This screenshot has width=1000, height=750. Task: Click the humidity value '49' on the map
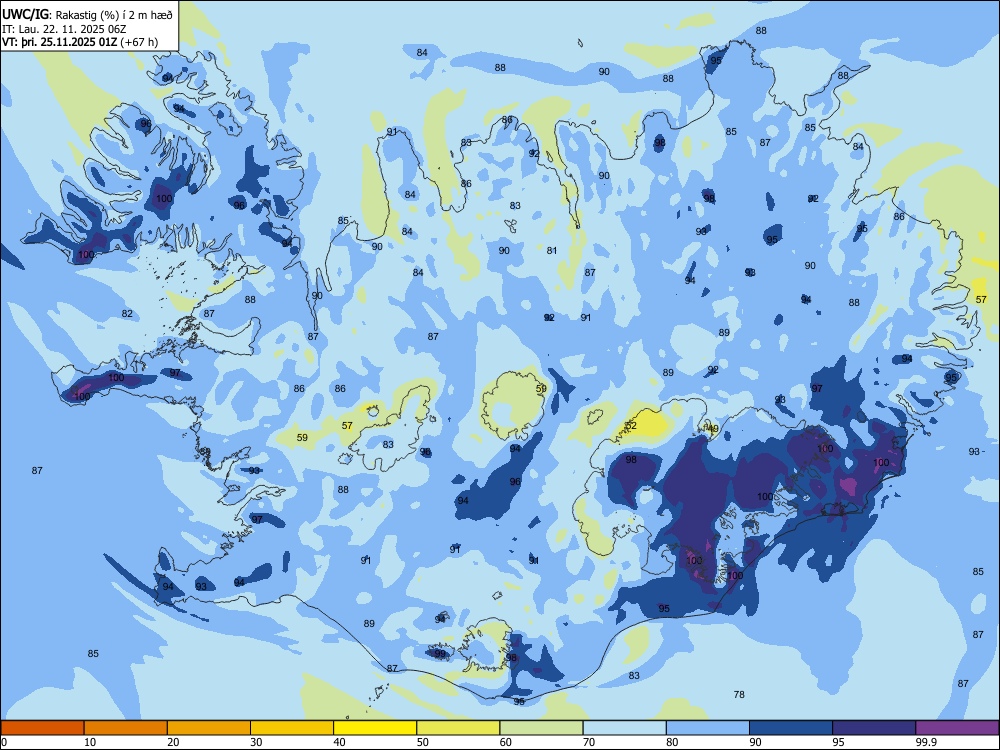coord(713,429)
